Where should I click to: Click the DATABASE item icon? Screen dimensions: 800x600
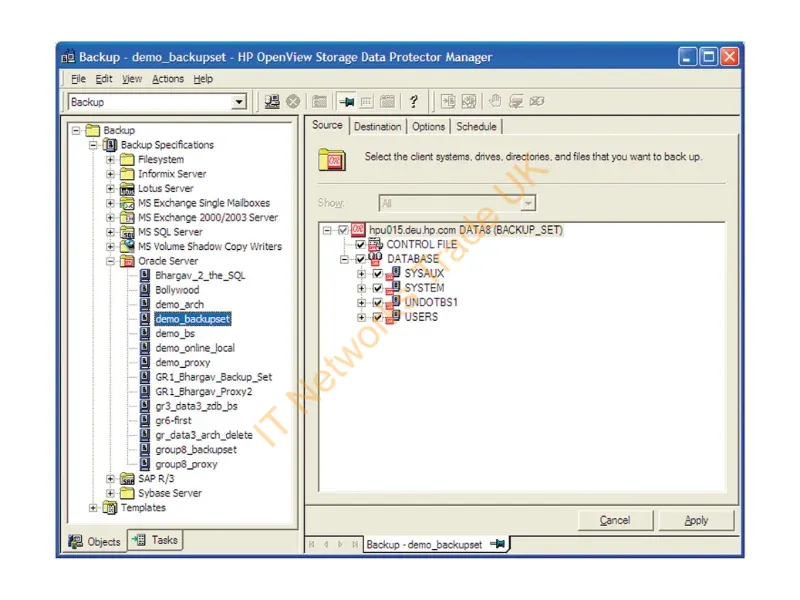pyautogui.click(x=376, y=259)
